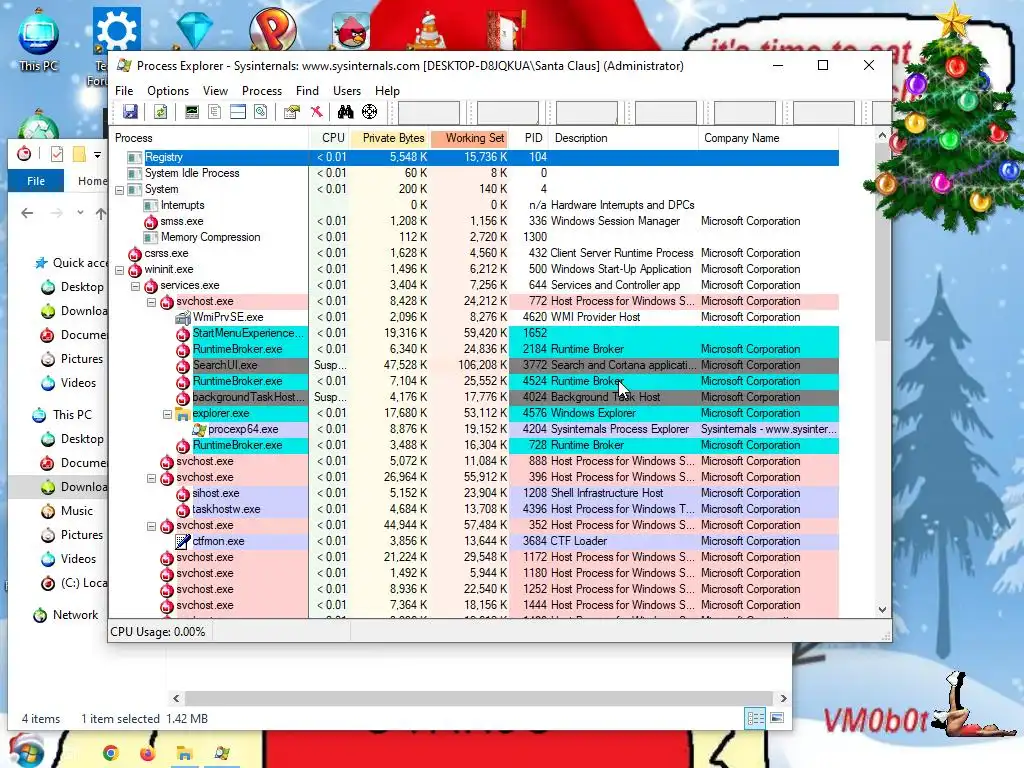Click the WmiPrvSE.exe process icon

[183, 317]
